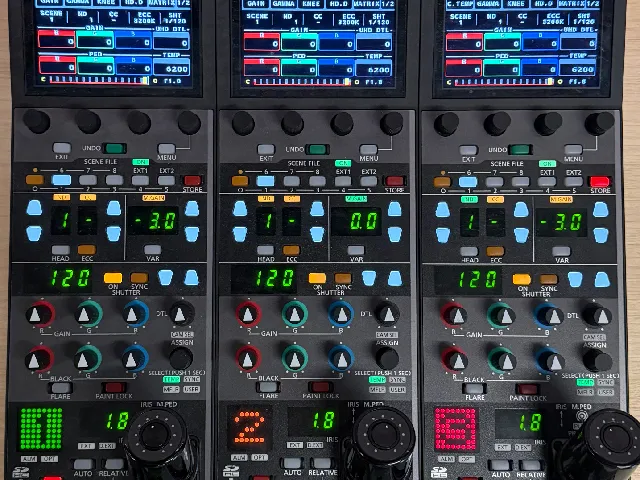640x480 pixels.
Task: Tap shutter down arrow on left panel
Action: (165, 278)
